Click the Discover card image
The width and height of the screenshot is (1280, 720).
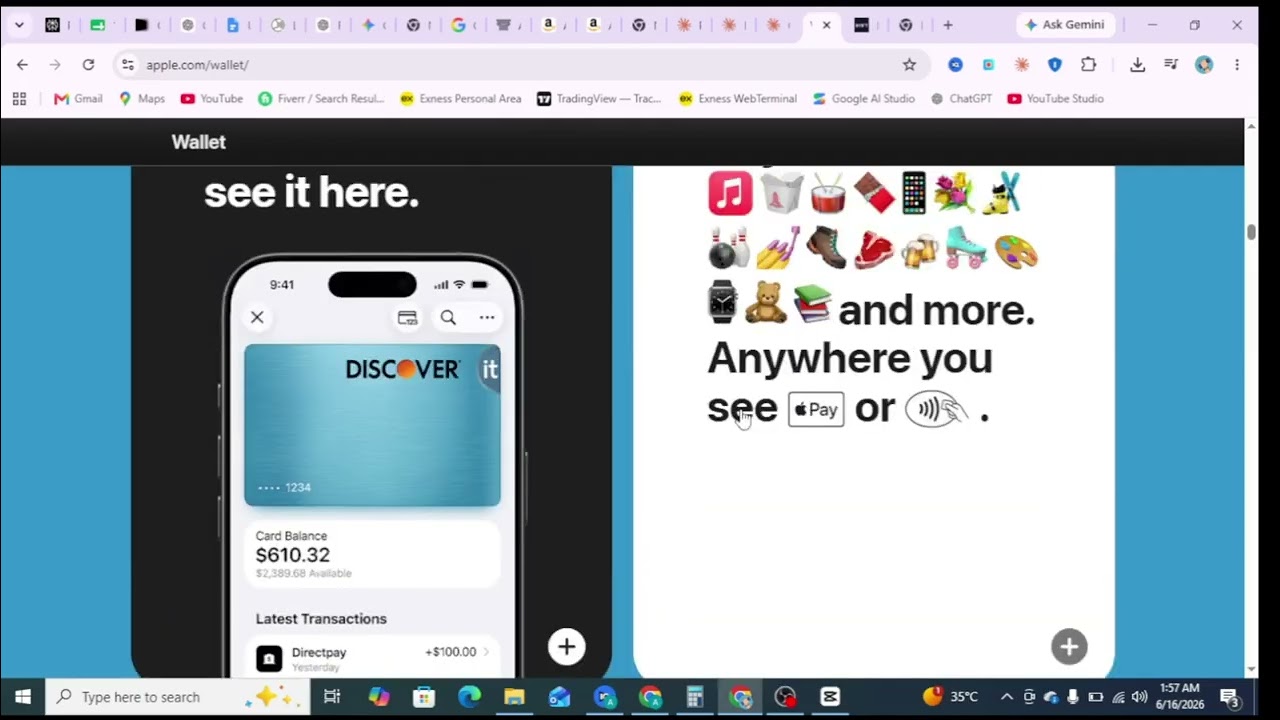click(x=372, y=425)
